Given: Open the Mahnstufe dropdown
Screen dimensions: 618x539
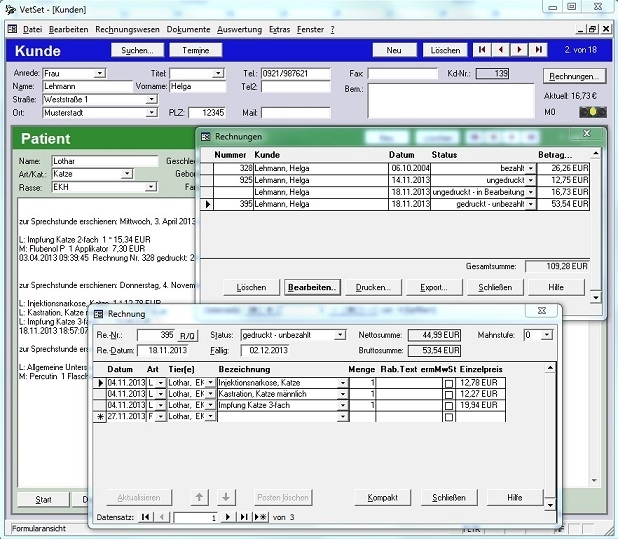Looking at the screenshot, I should 547,335.
